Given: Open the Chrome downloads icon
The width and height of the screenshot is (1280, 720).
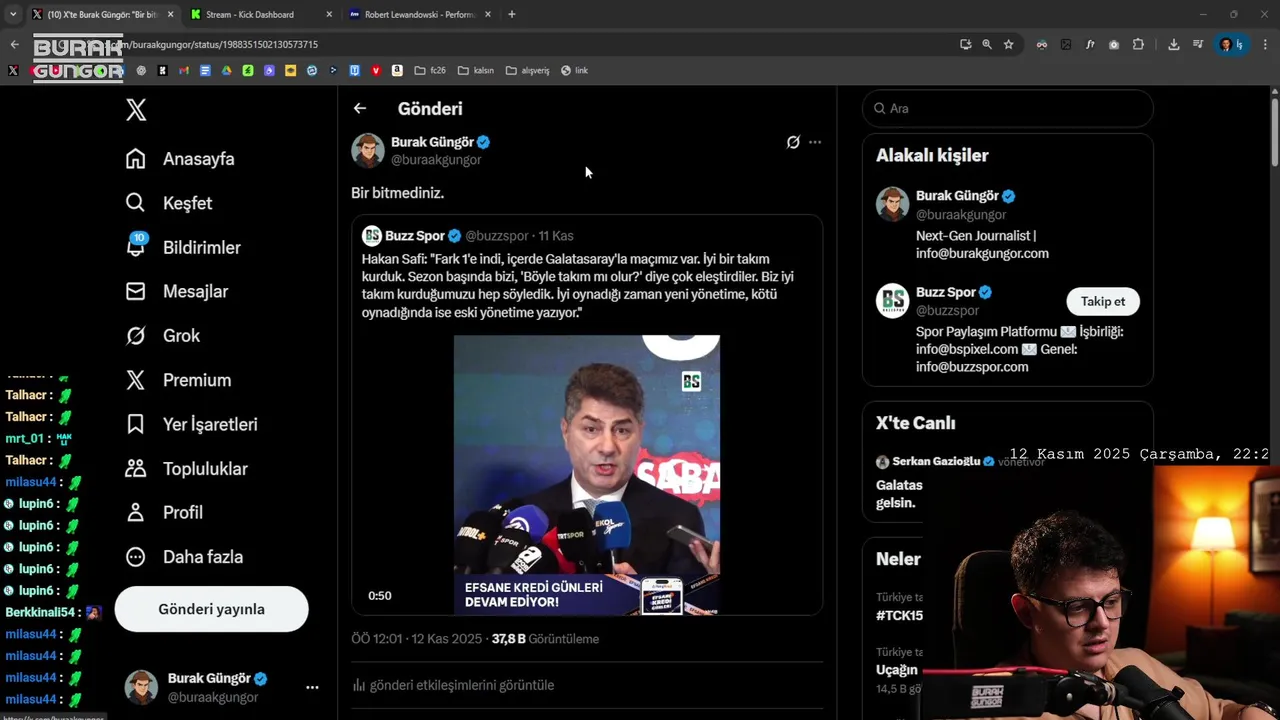Looking at the screenshot, I should pos(1174,44).
